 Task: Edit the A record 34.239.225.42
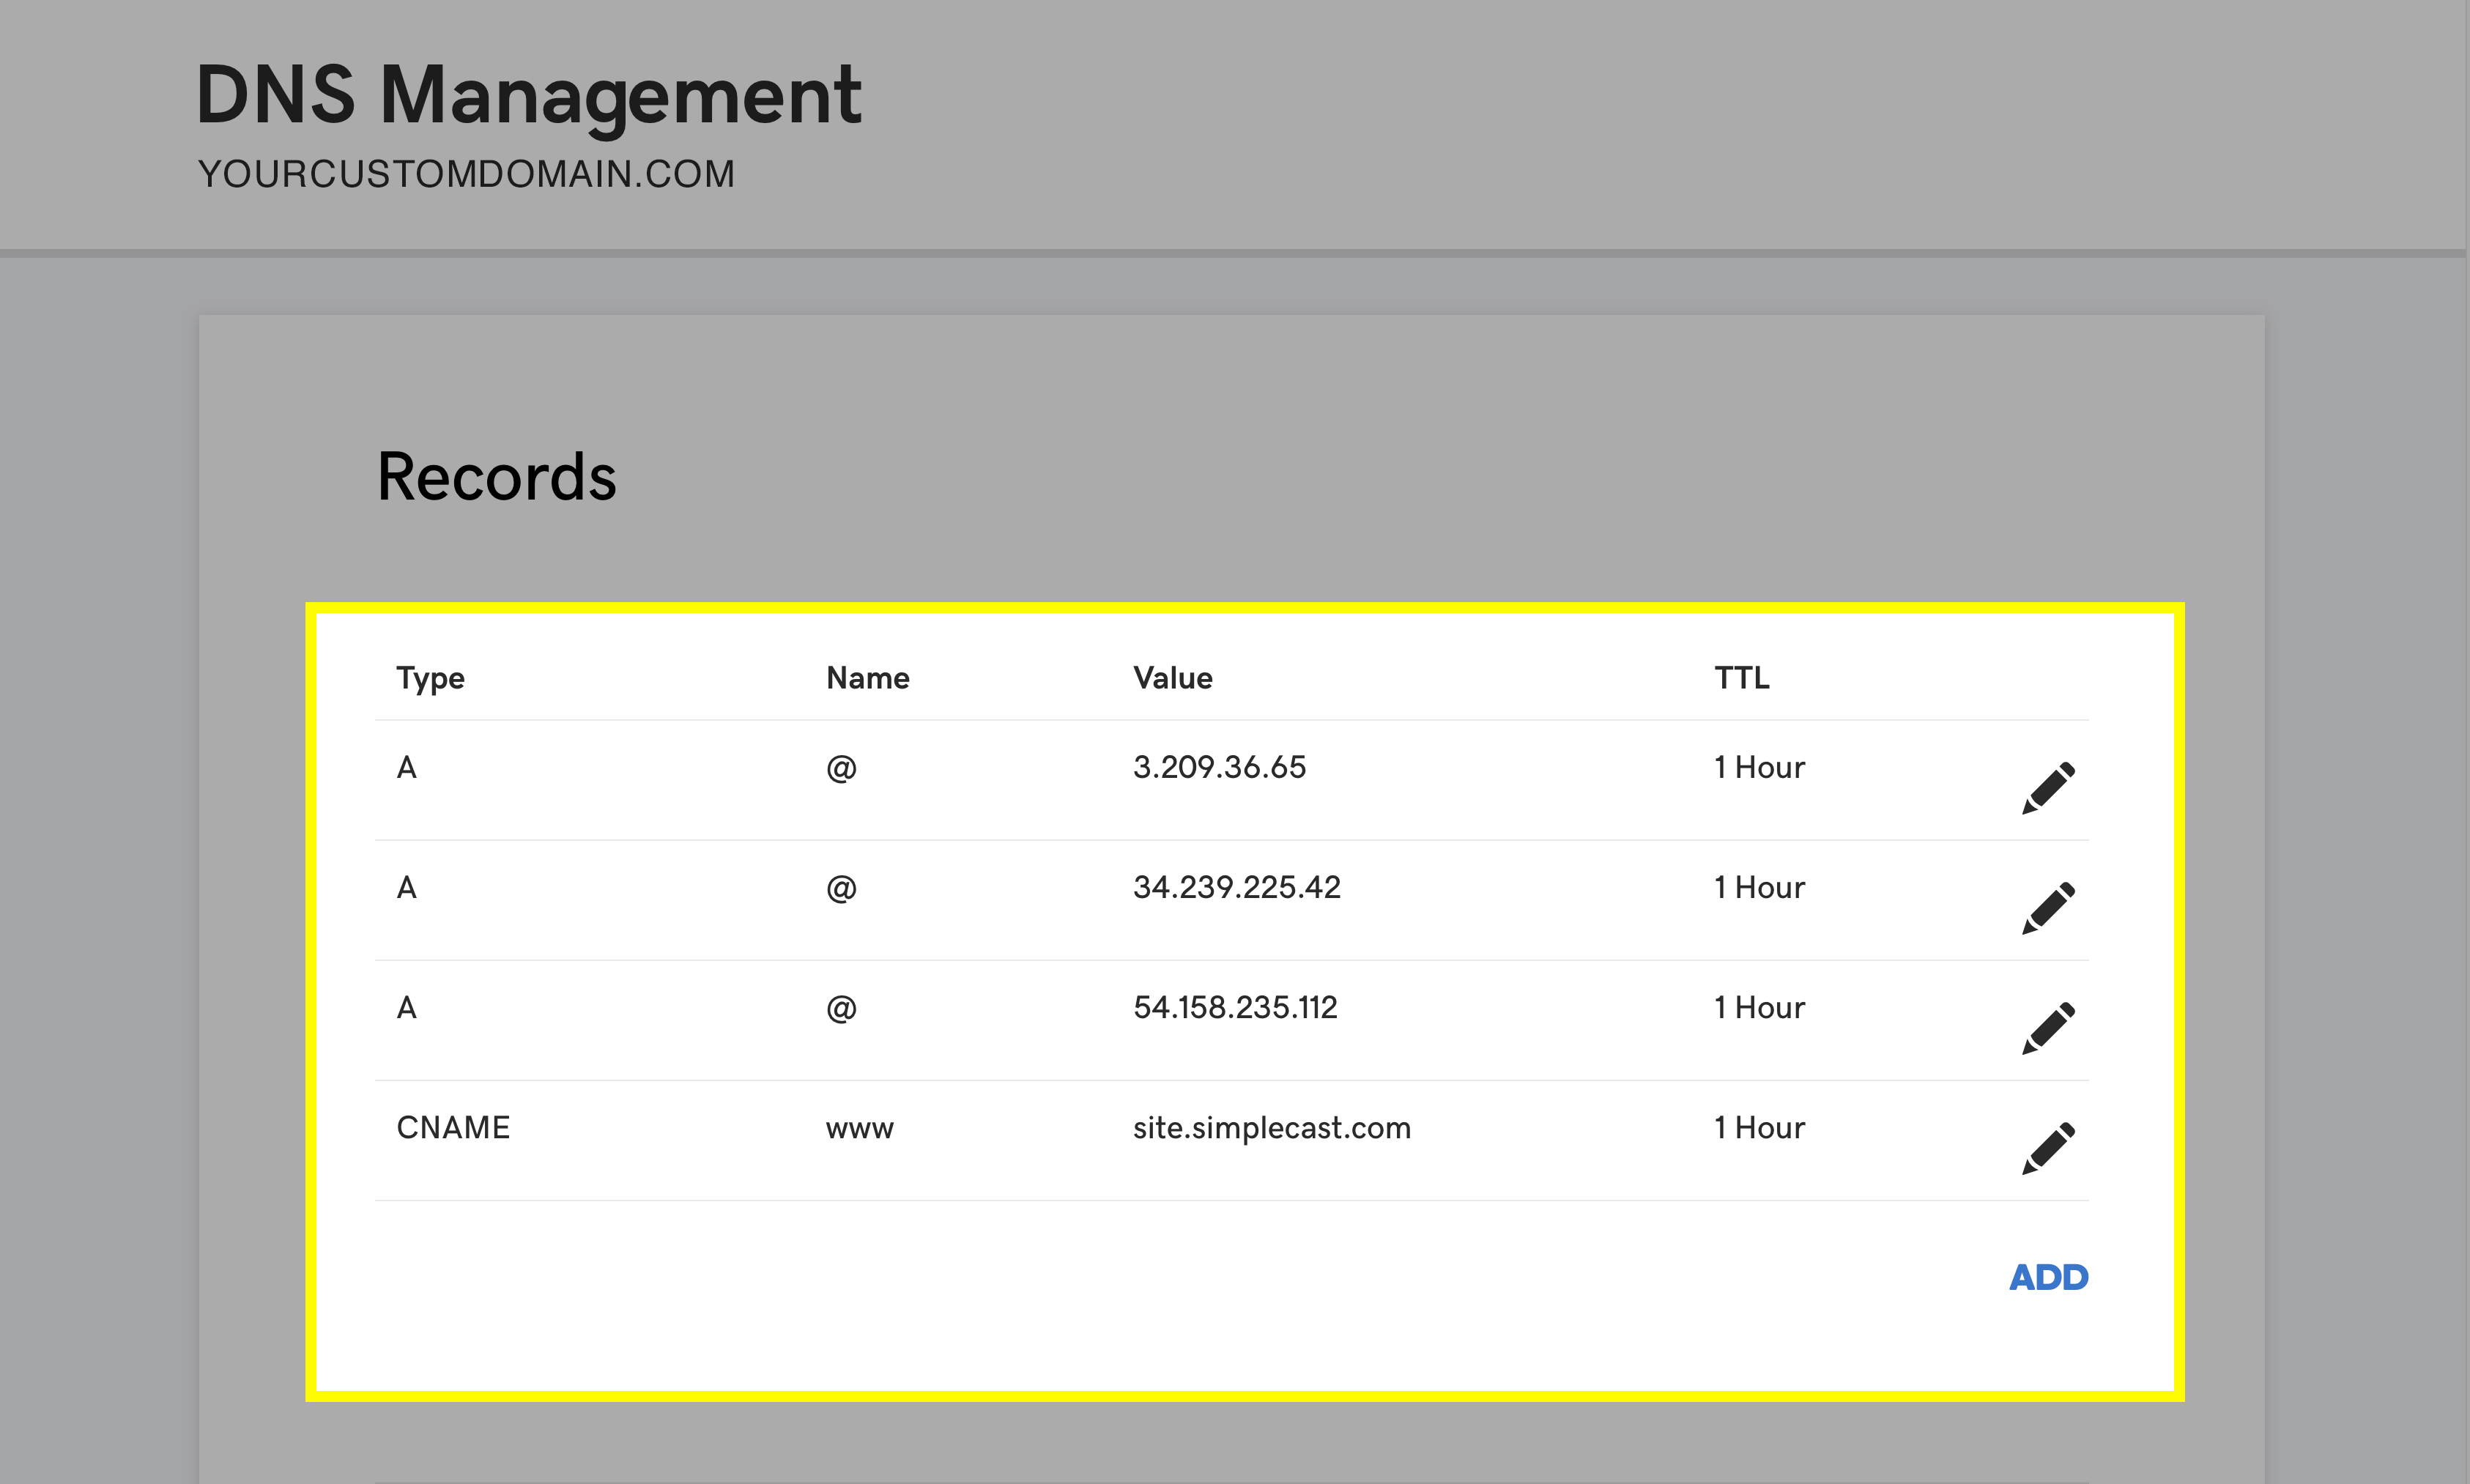(2048, 908)
